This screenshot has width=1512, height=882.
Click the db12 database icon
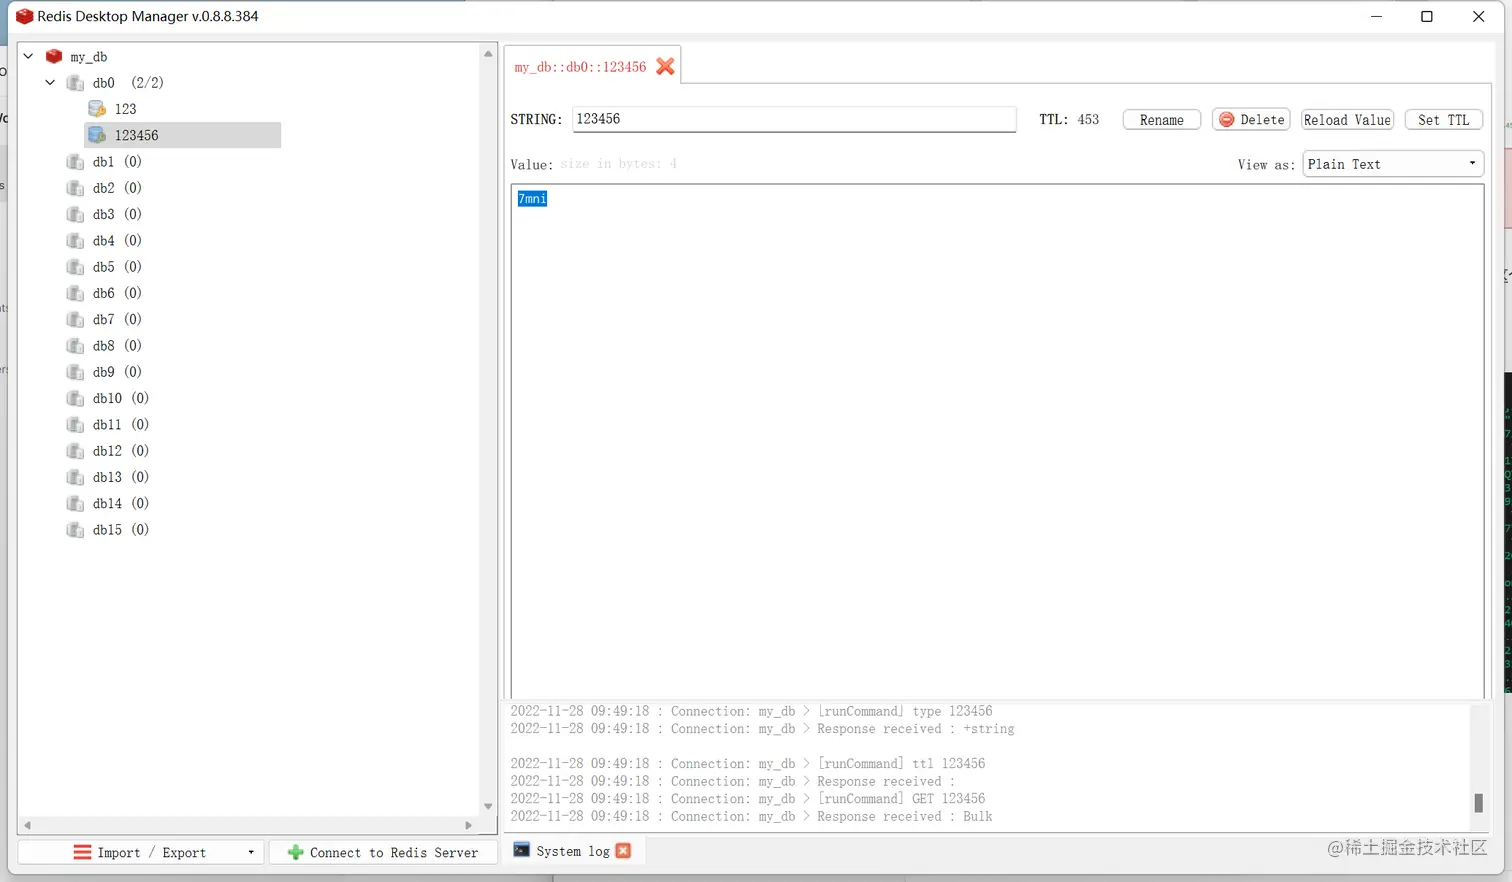click(75, 451)
